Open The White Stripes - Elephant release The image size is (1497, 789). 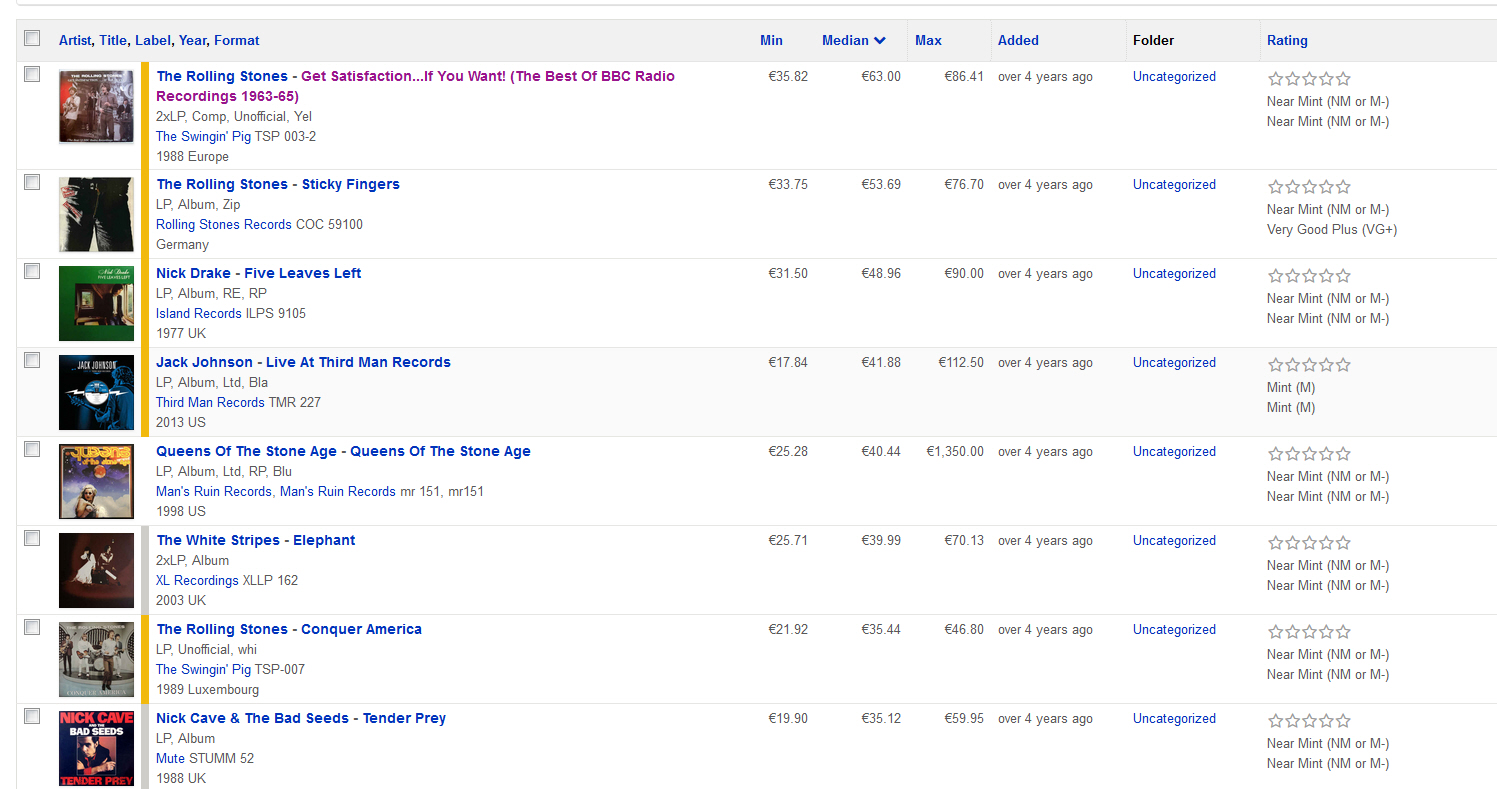pyautogui.click(x=256, y=540)
